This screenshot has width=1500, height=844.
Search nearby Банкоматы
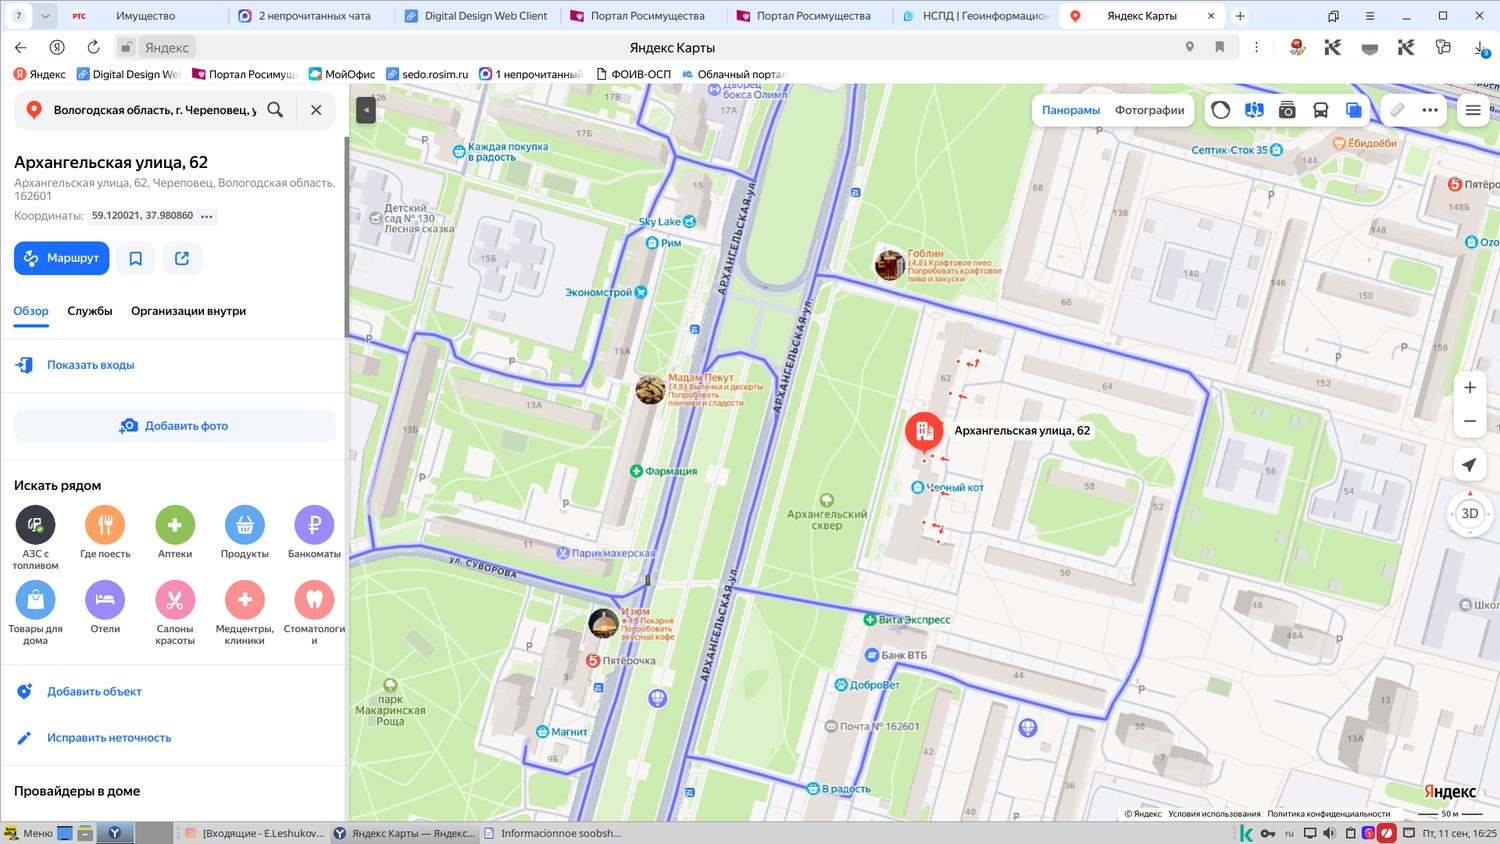tap(314, 533)
